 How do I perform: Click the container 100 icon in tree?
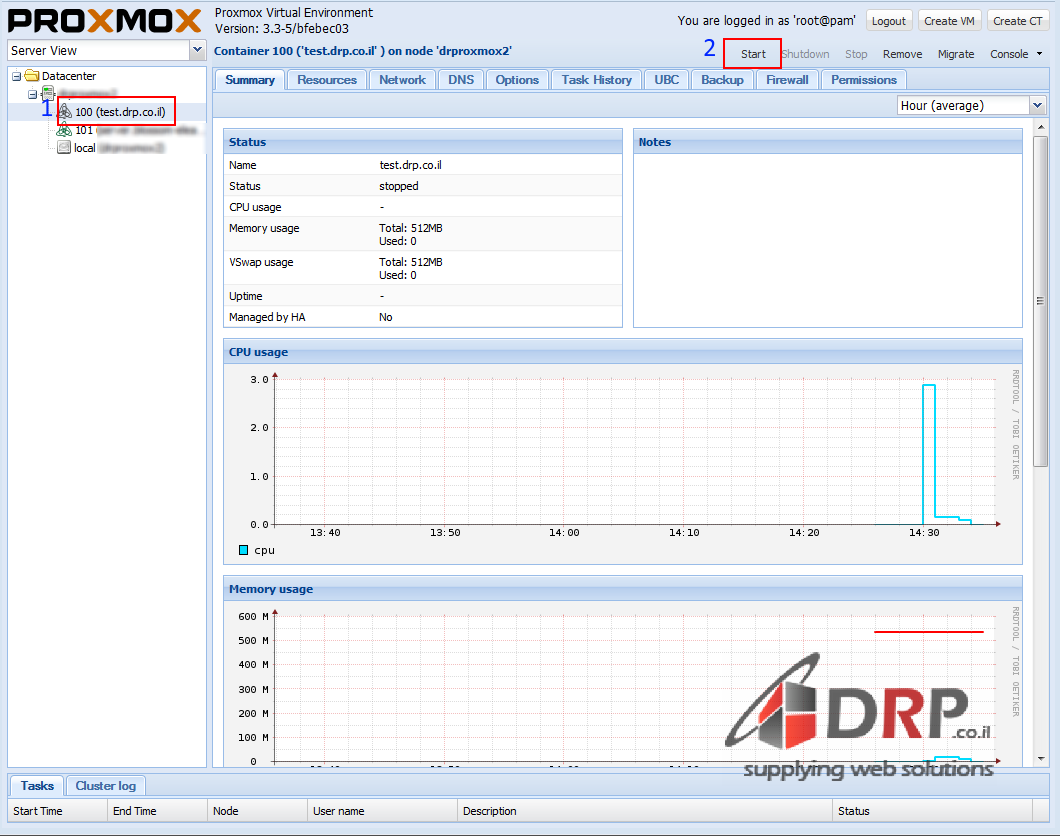coord(65,112)
